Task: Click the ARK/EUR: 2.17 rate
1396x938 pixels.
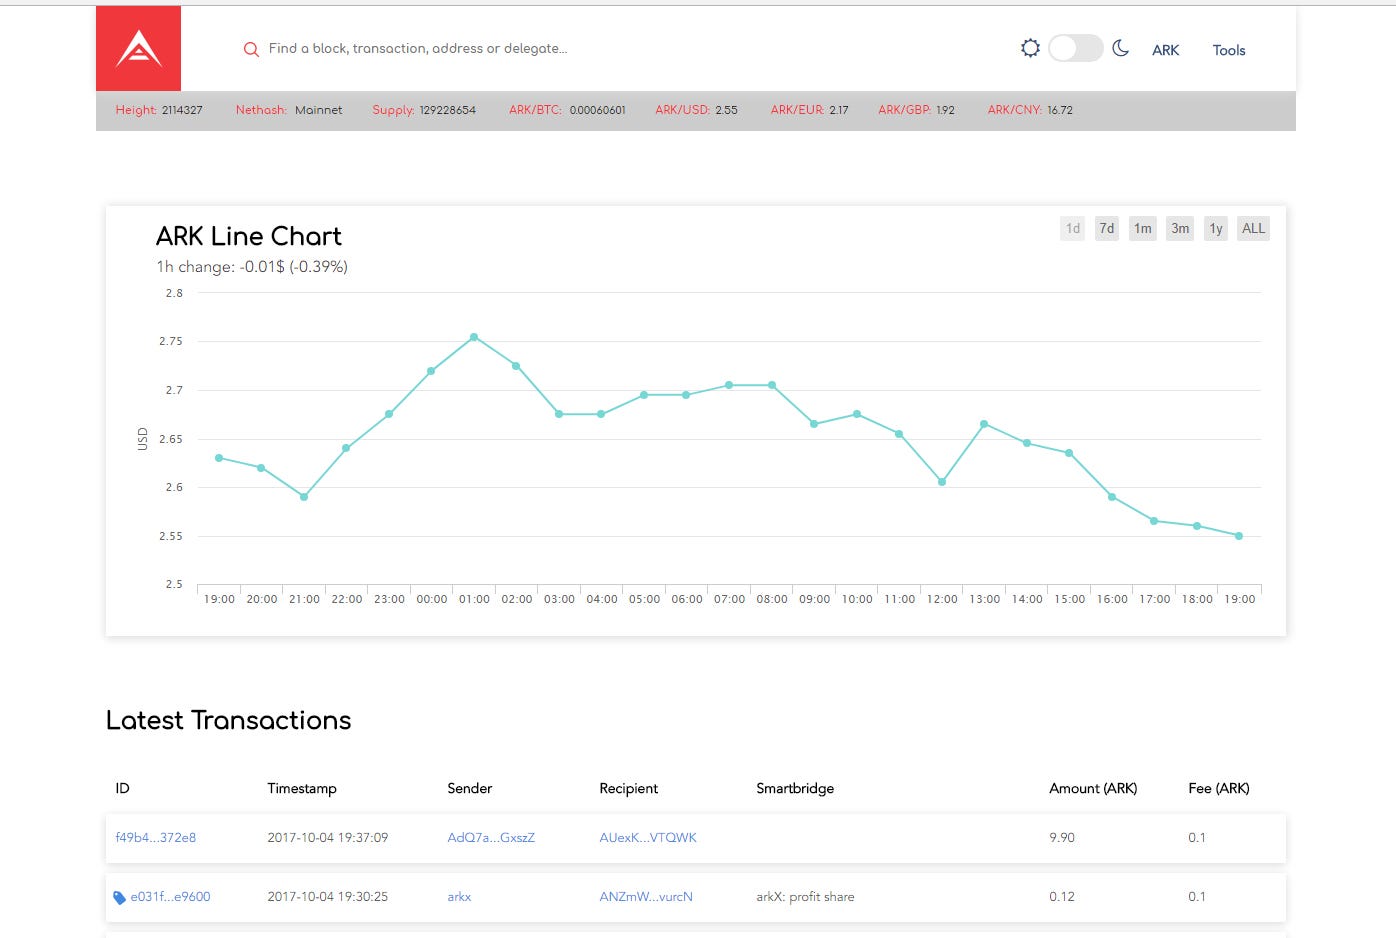Action: (x=809, y=110)
